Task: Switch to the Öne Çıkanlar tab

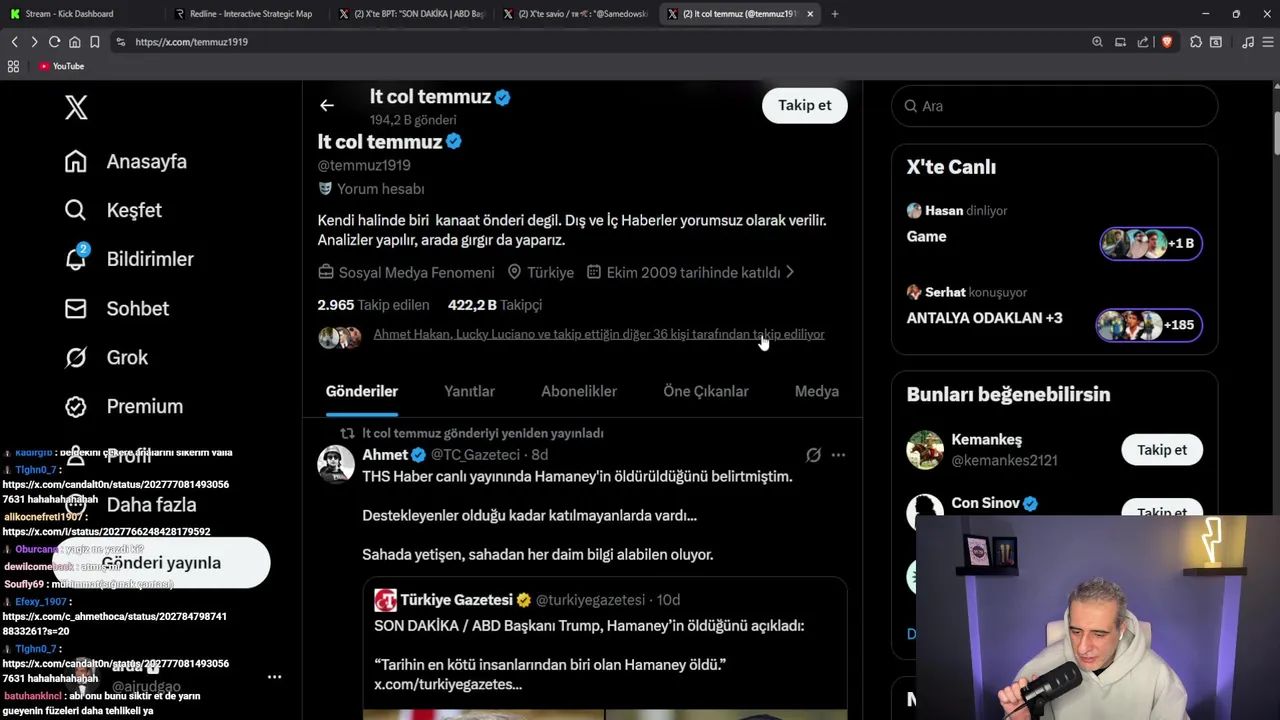Action: [x=706, y=391]
